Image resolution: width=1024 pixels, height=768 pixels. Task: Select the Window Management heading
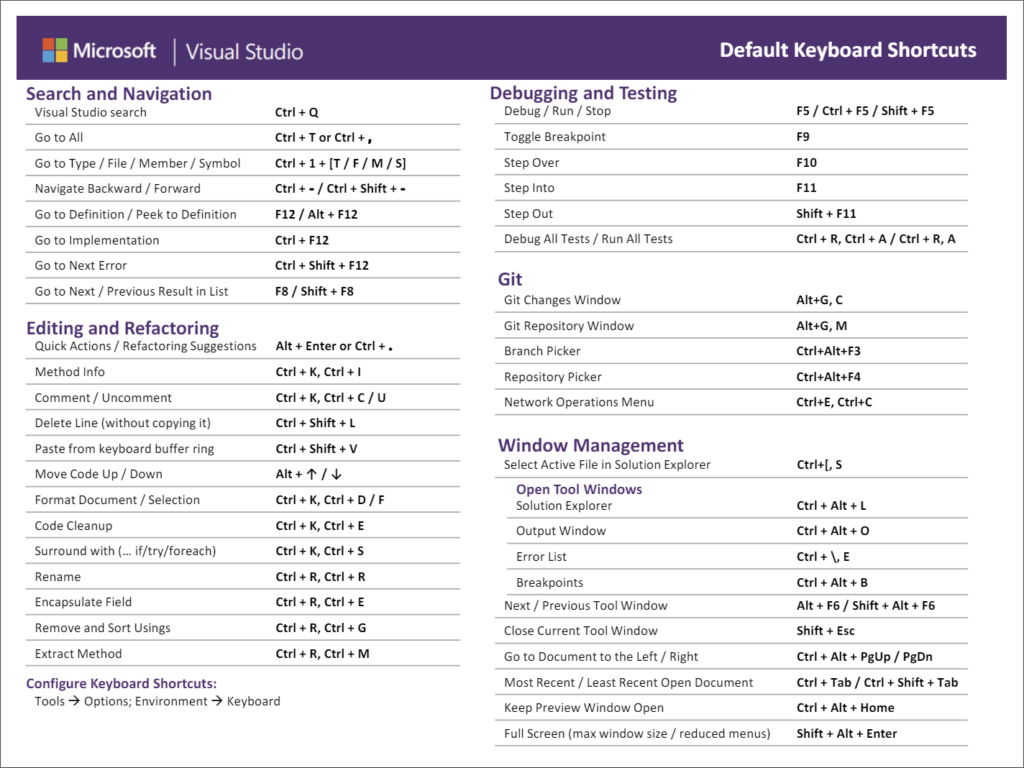590,445
